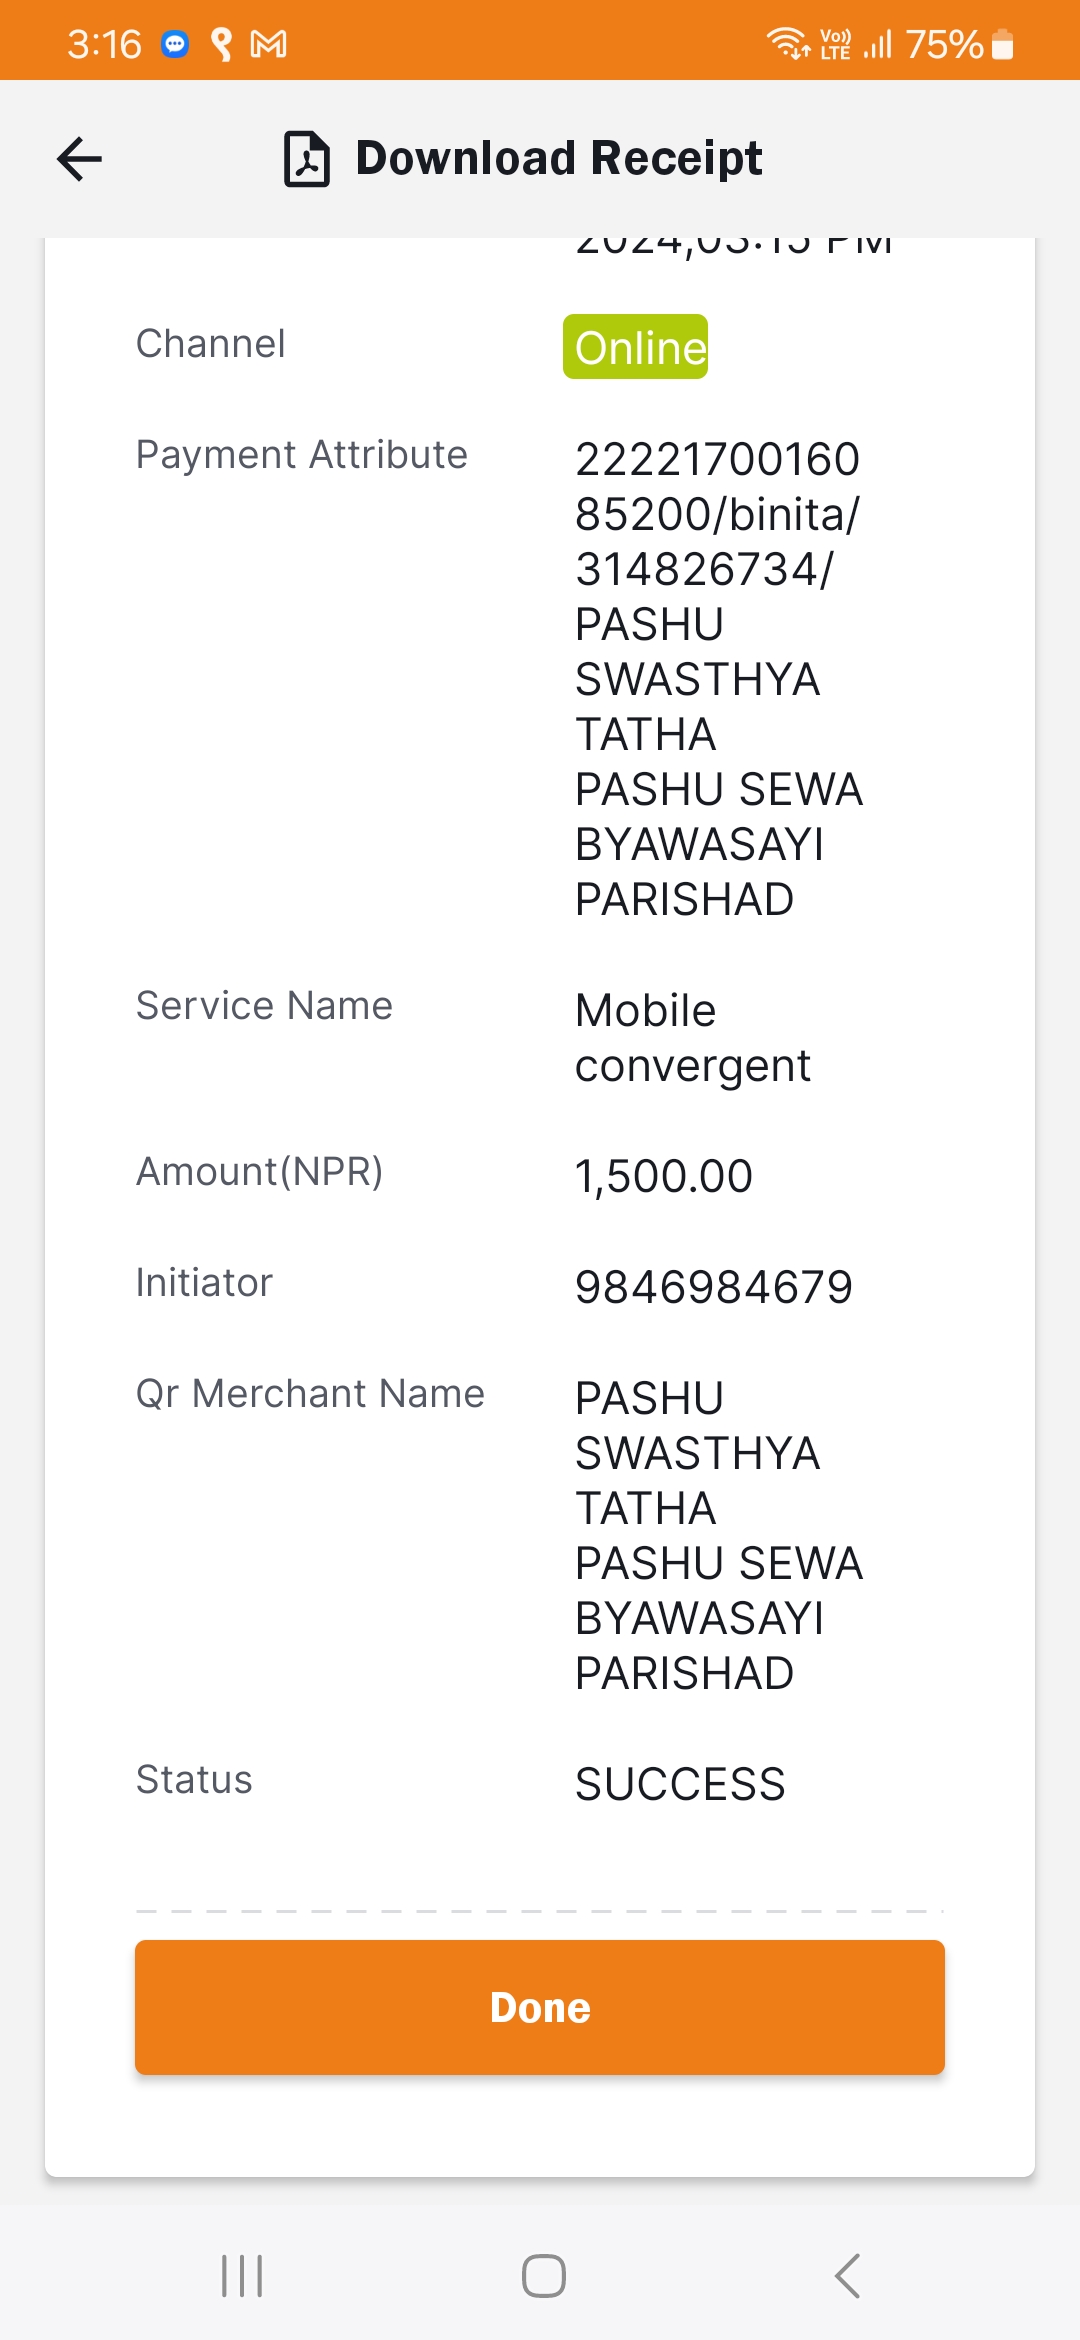
Task: Tap the orange Done button
Action: pos(540,2007)
